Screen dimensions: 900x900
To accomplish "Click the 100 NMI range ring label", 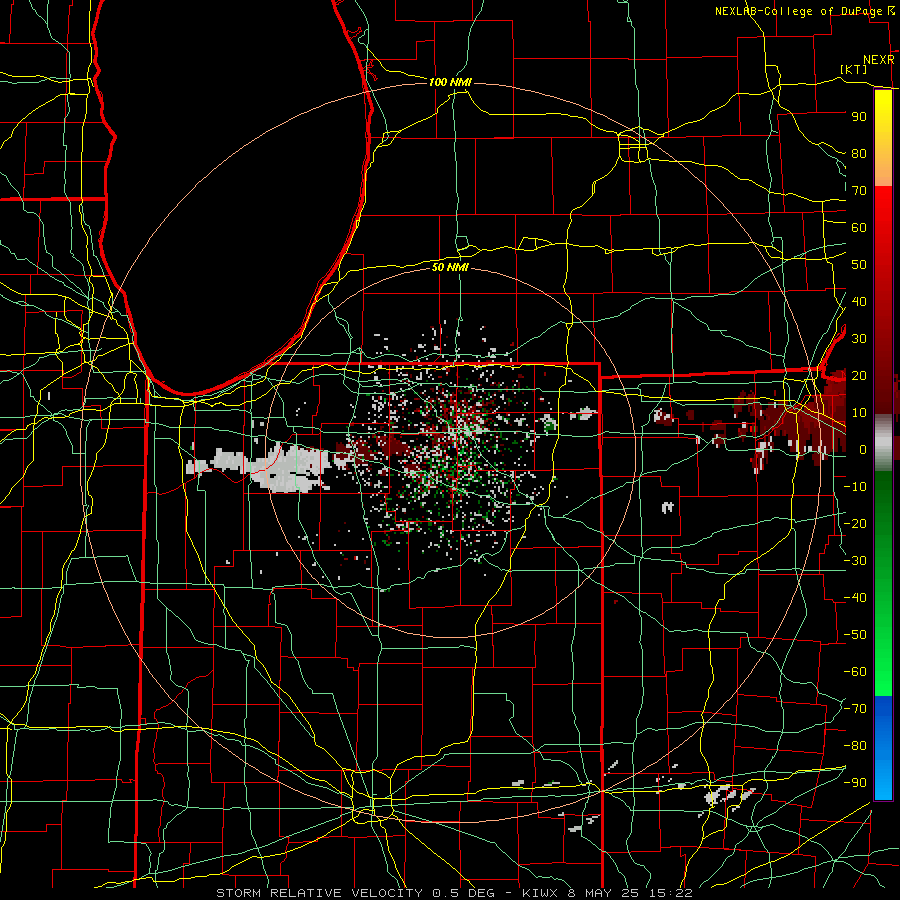I will (x=450, y=82).
